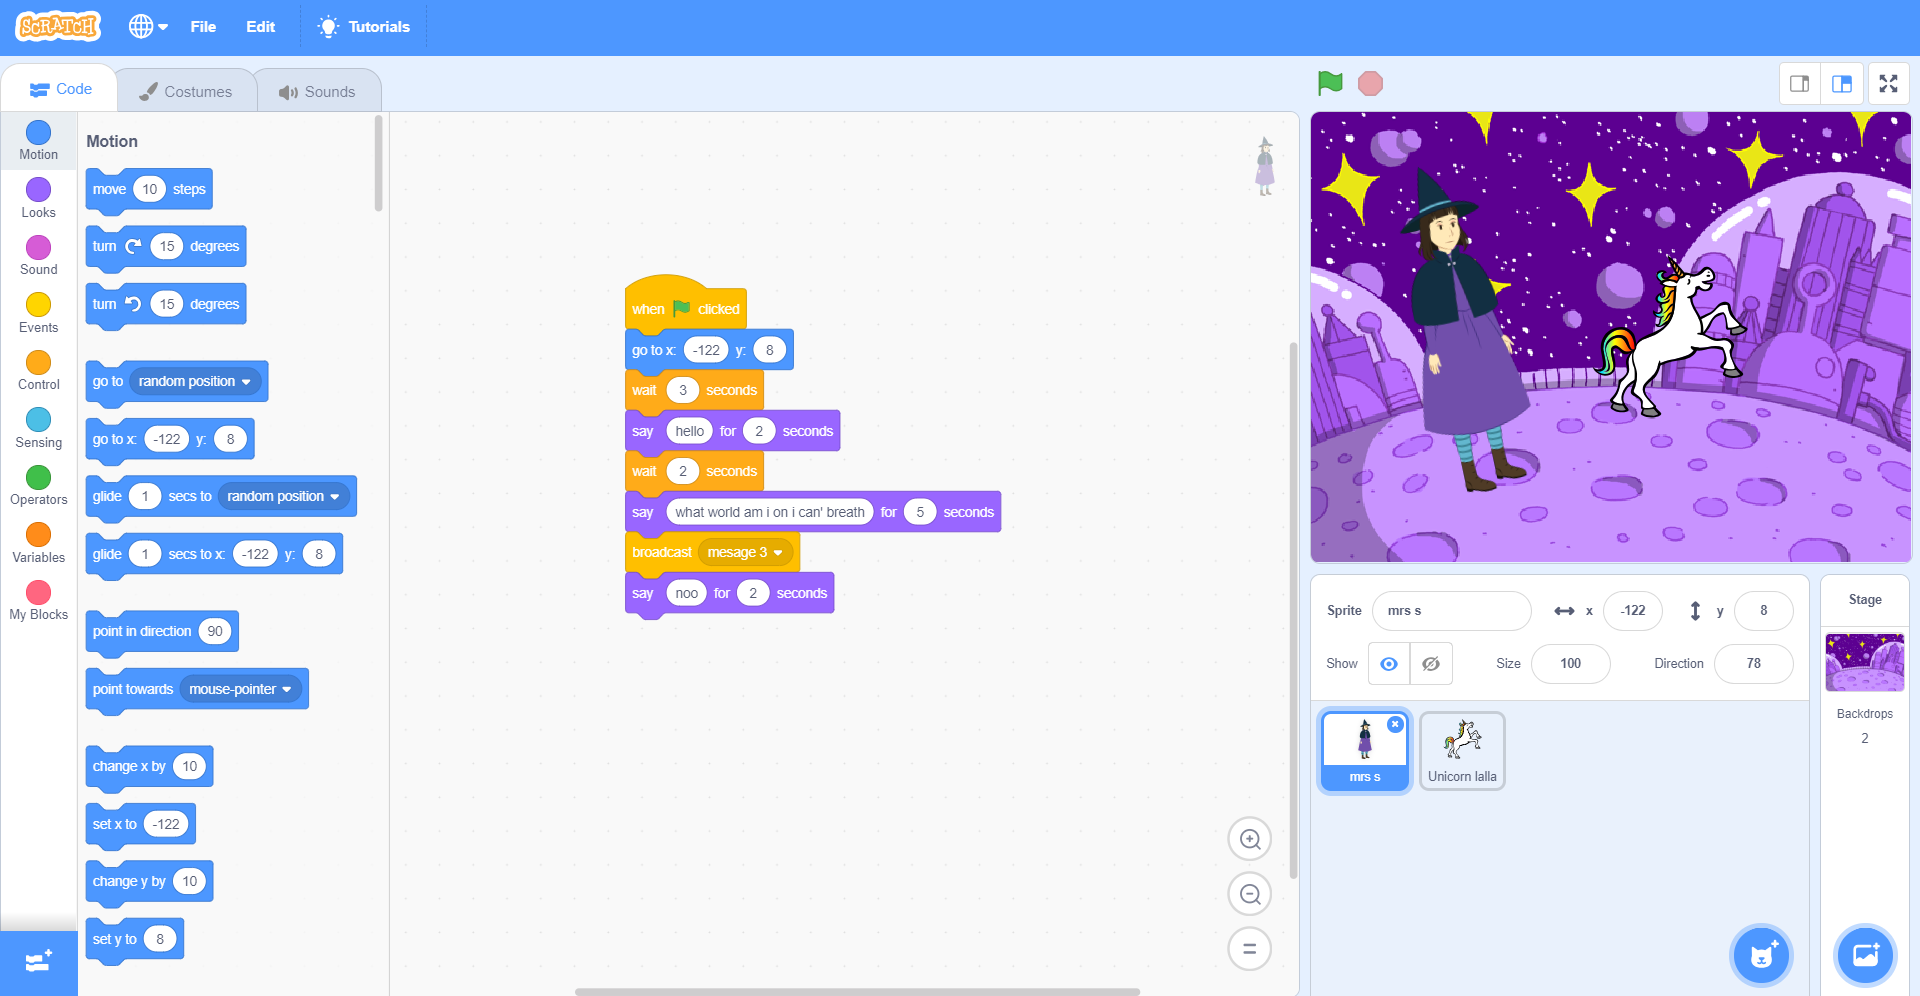
Task: Show the sprite with the eye icon
Action: click(x=1389, y=663)
